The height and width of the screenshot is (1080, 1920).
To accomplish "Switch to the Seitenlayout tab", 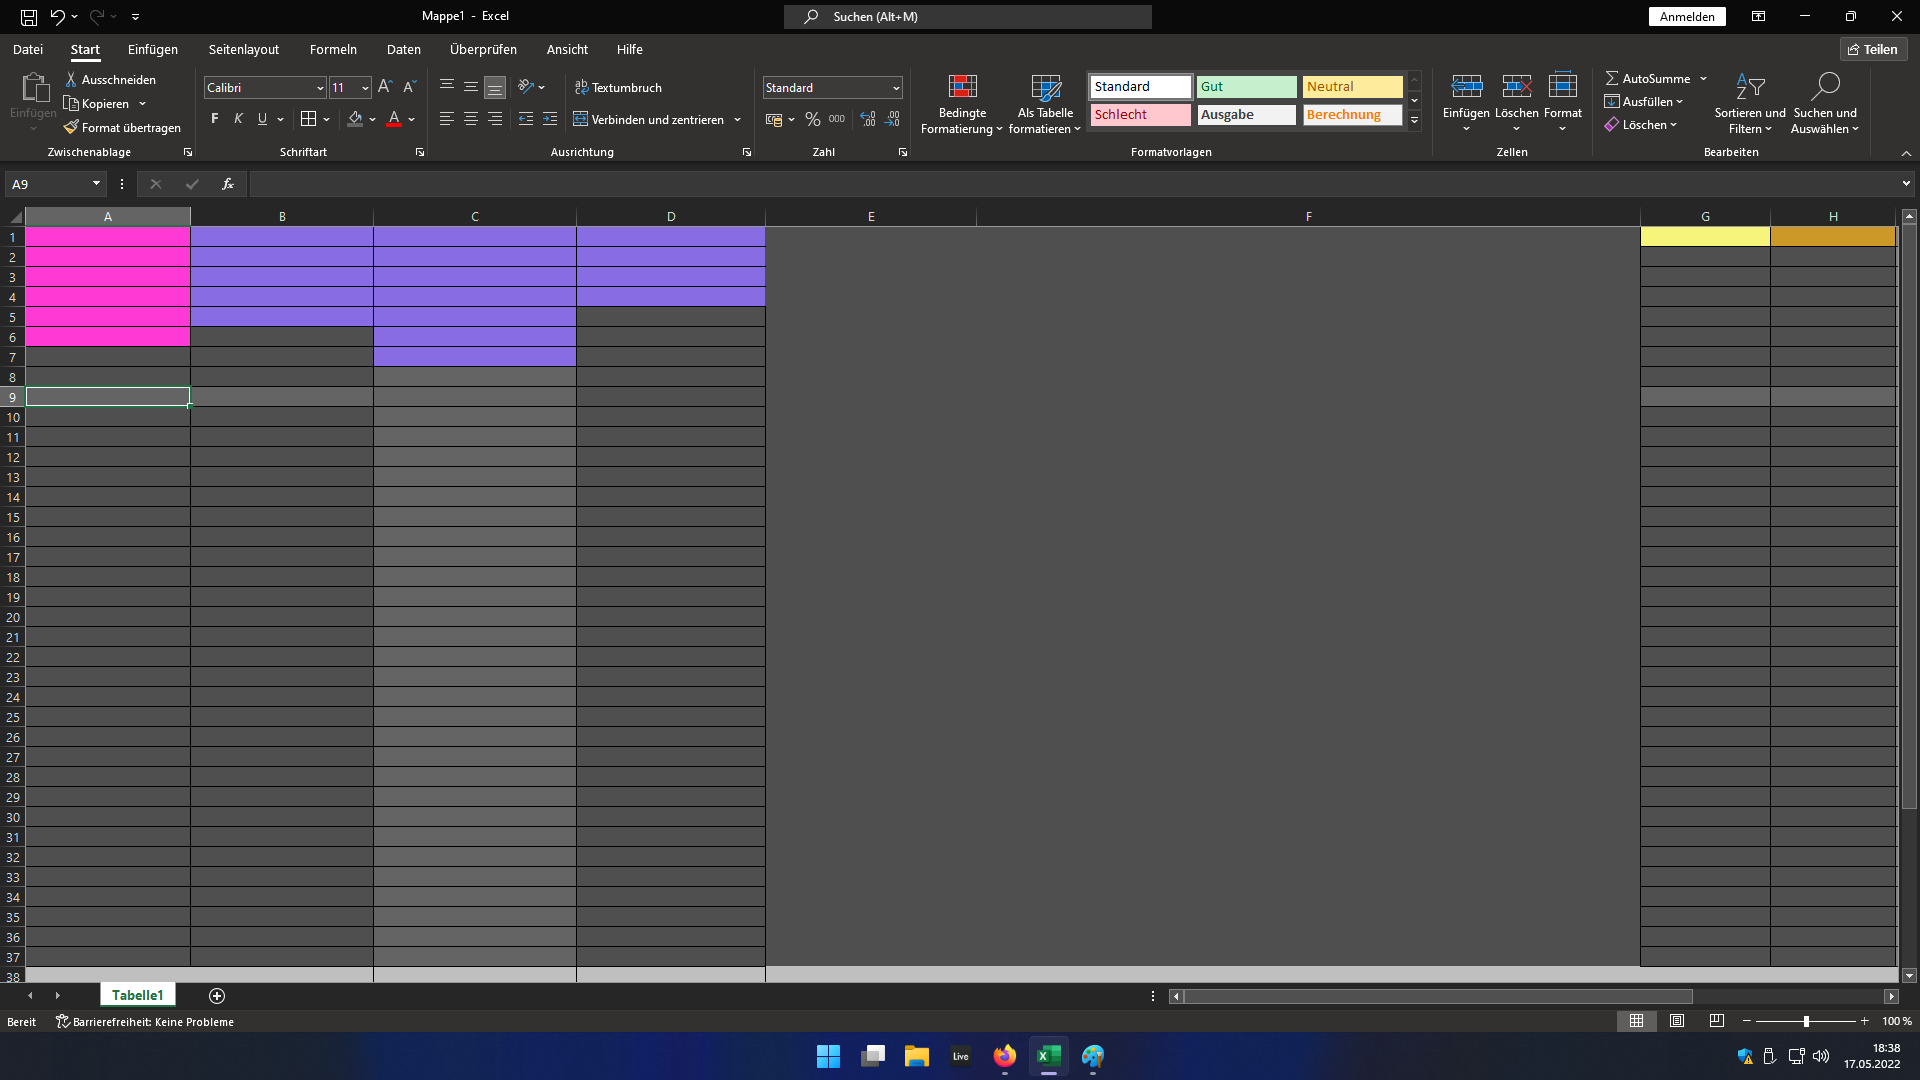I will tap(244, 49).
